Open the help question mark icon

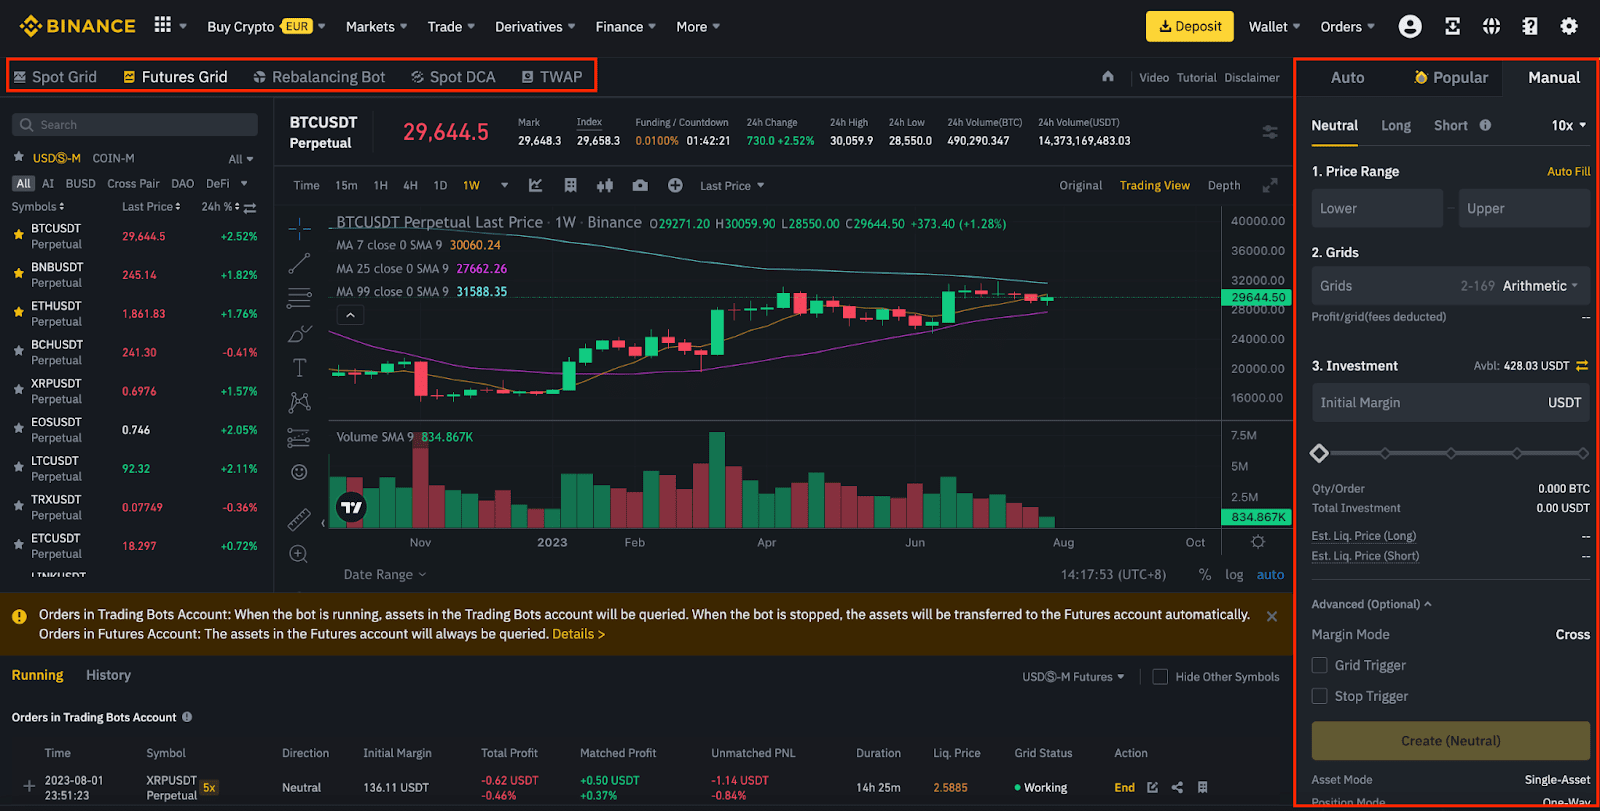pos(1530,27)
